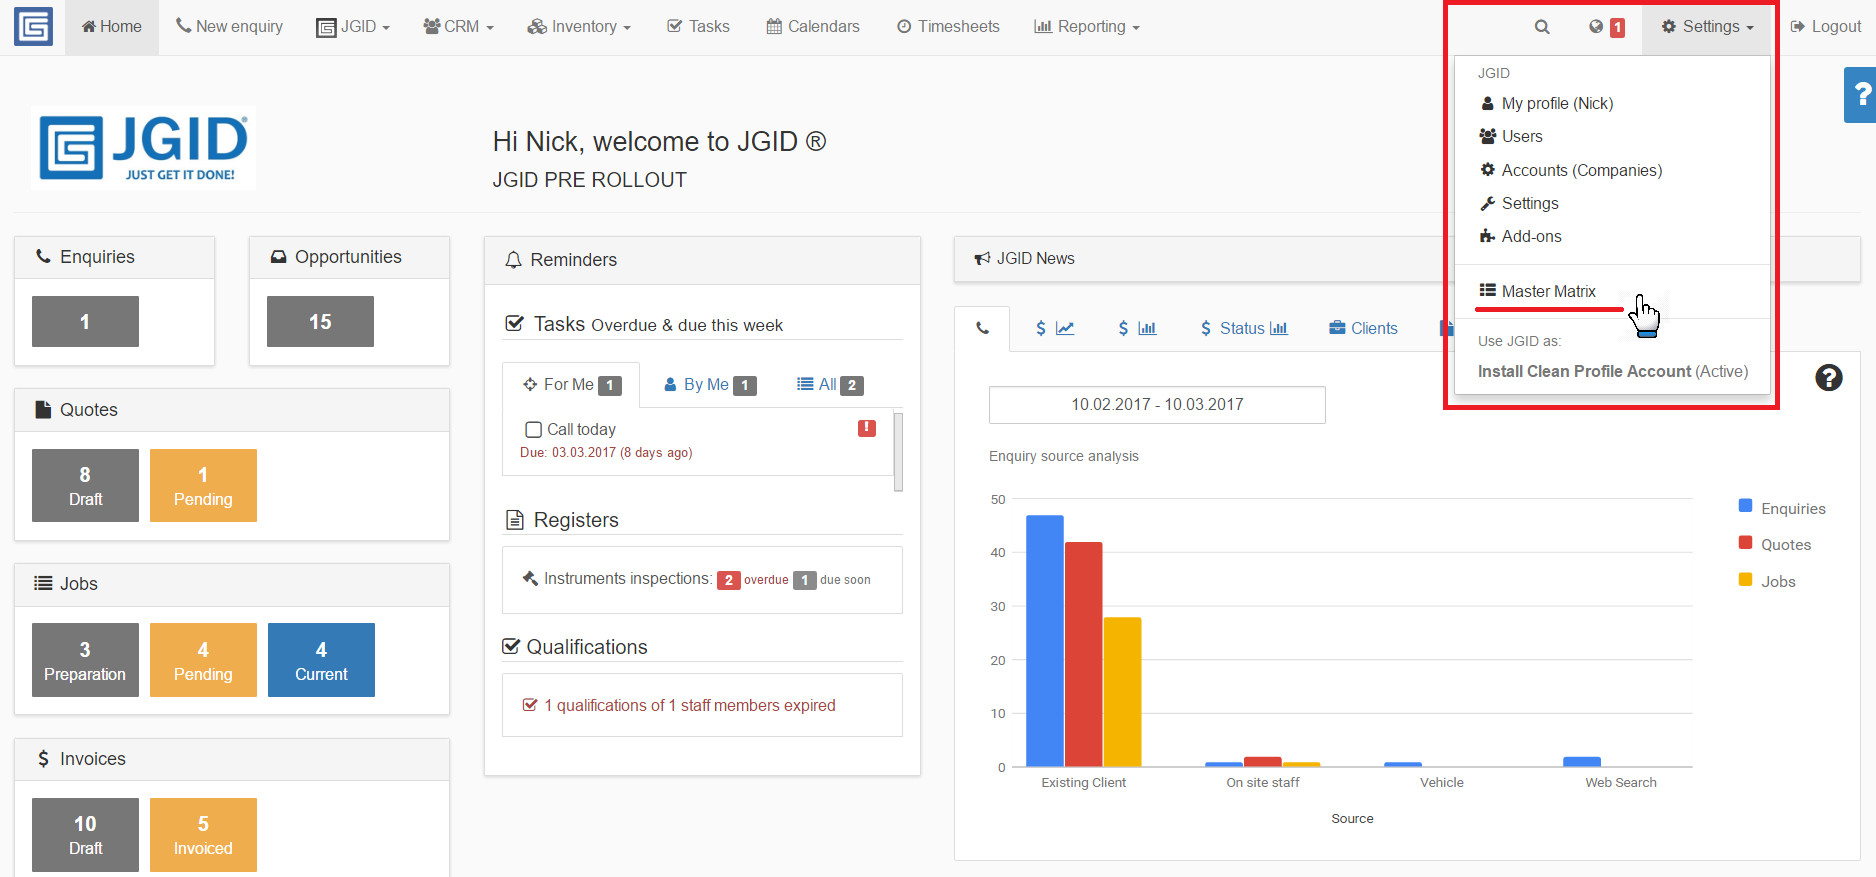The height and width of the screenshot is (877, 1876).
Task: Switch to the All tasks tab
Action: point(829,385)
